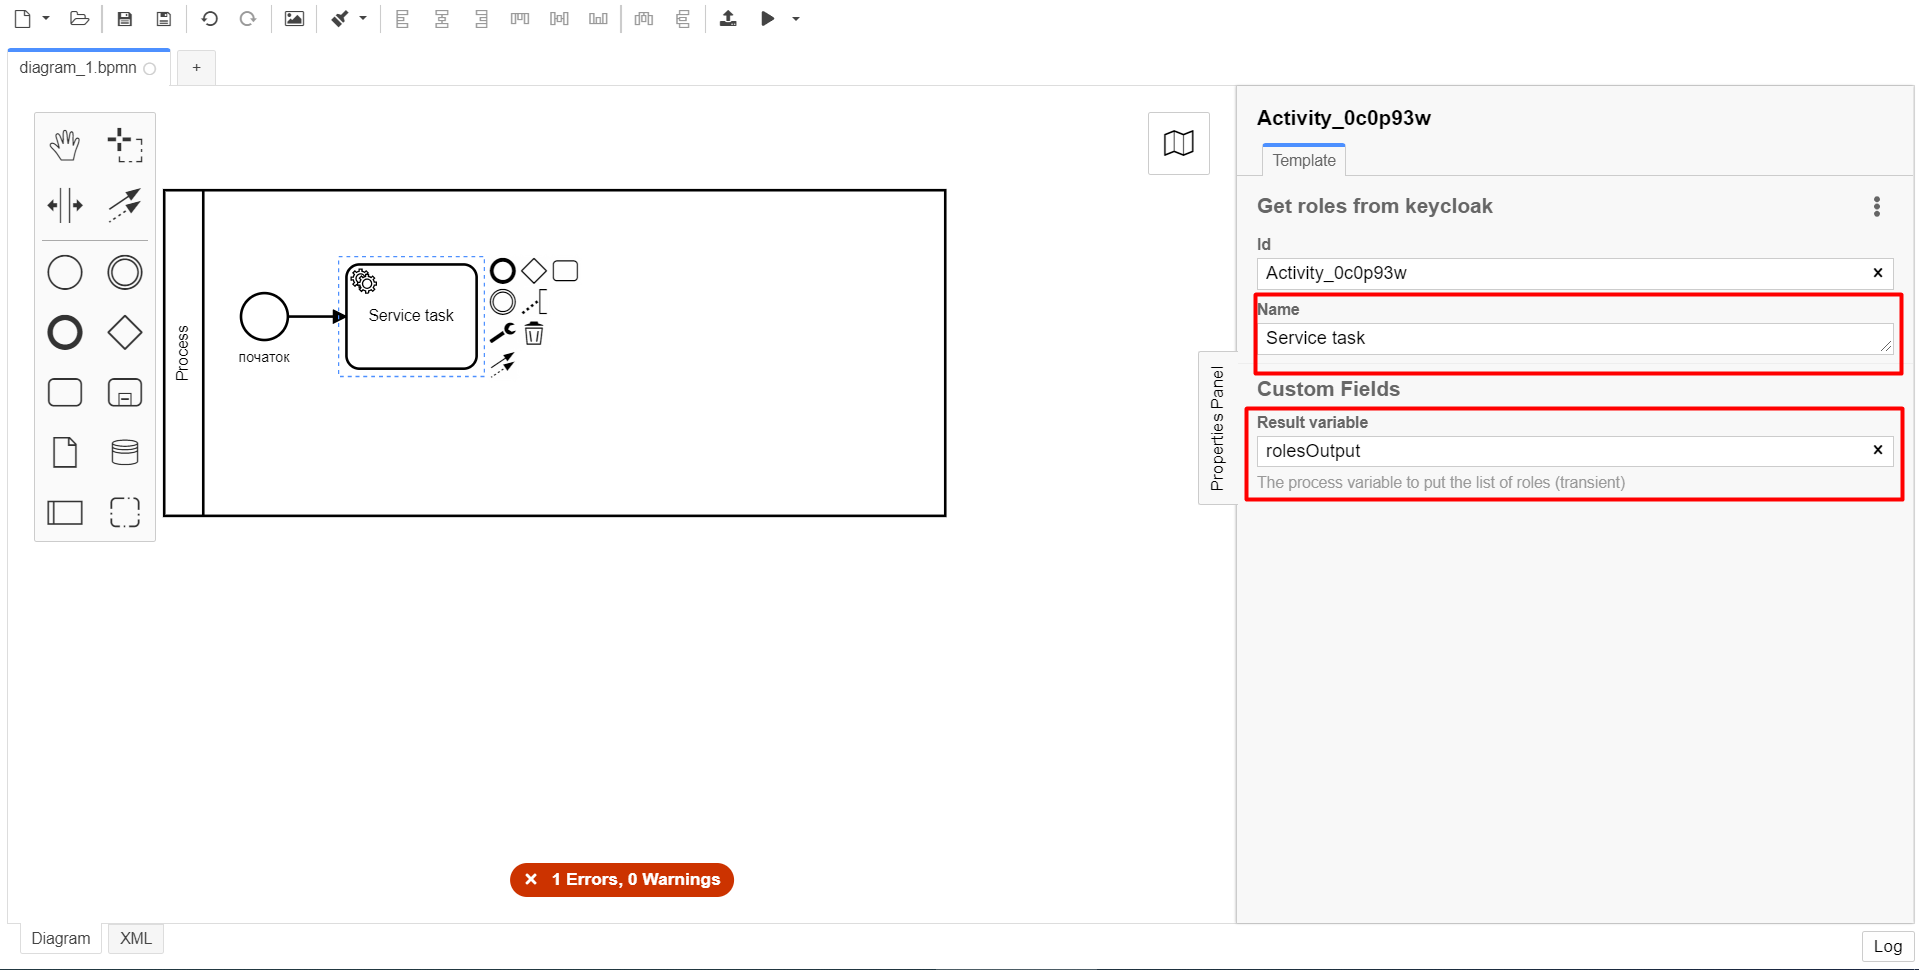
Task: Clear the Id field with X
Action: coord(1878,273)
